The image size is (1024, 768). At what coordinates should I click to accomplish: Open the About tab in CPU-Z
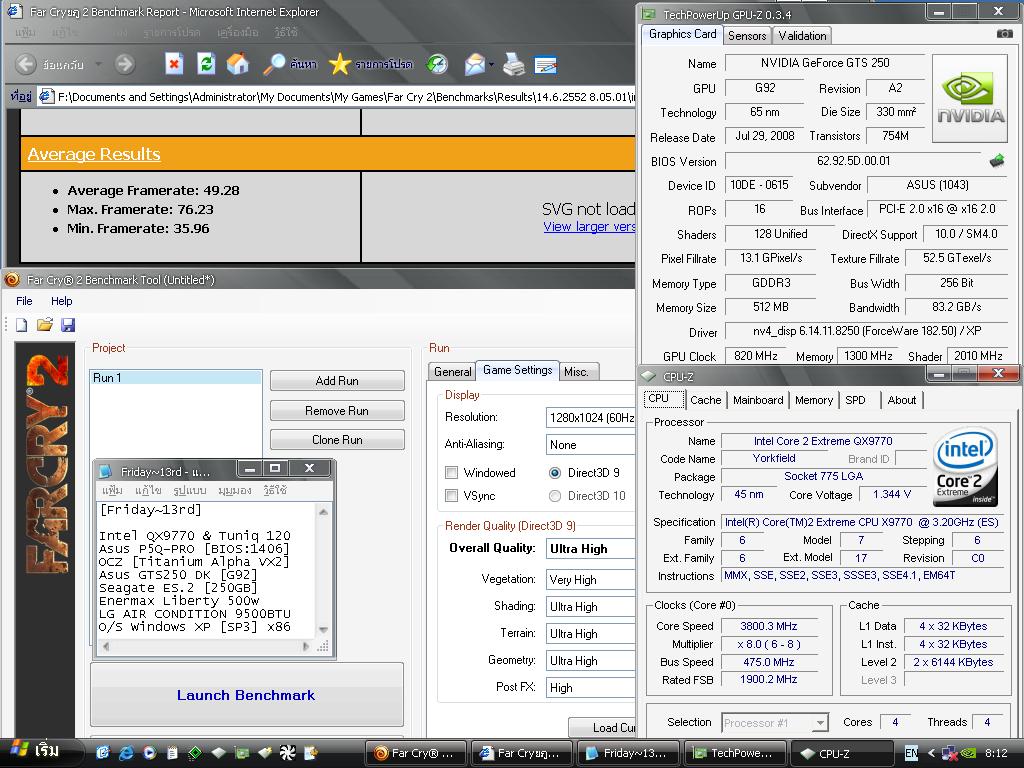pyautogui.click(x=901, y=400)
